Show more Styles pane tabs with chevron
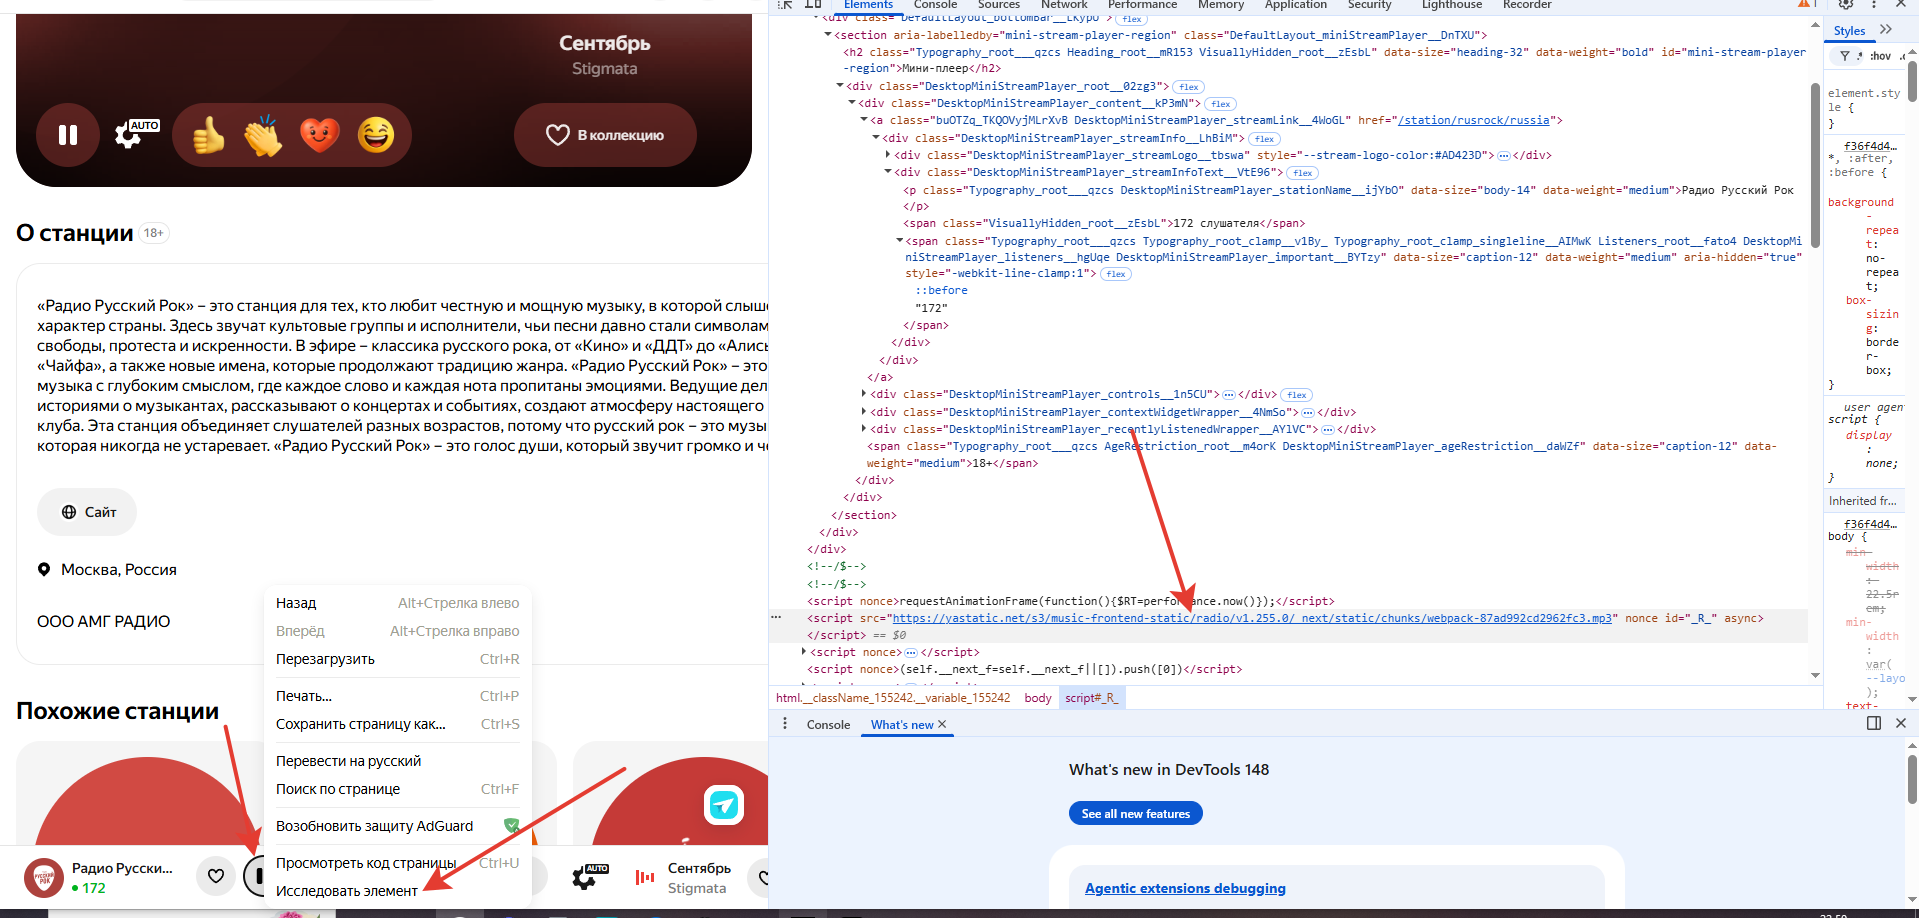This screenshot has height=918, width=1919. click(x=1886, y=29)
